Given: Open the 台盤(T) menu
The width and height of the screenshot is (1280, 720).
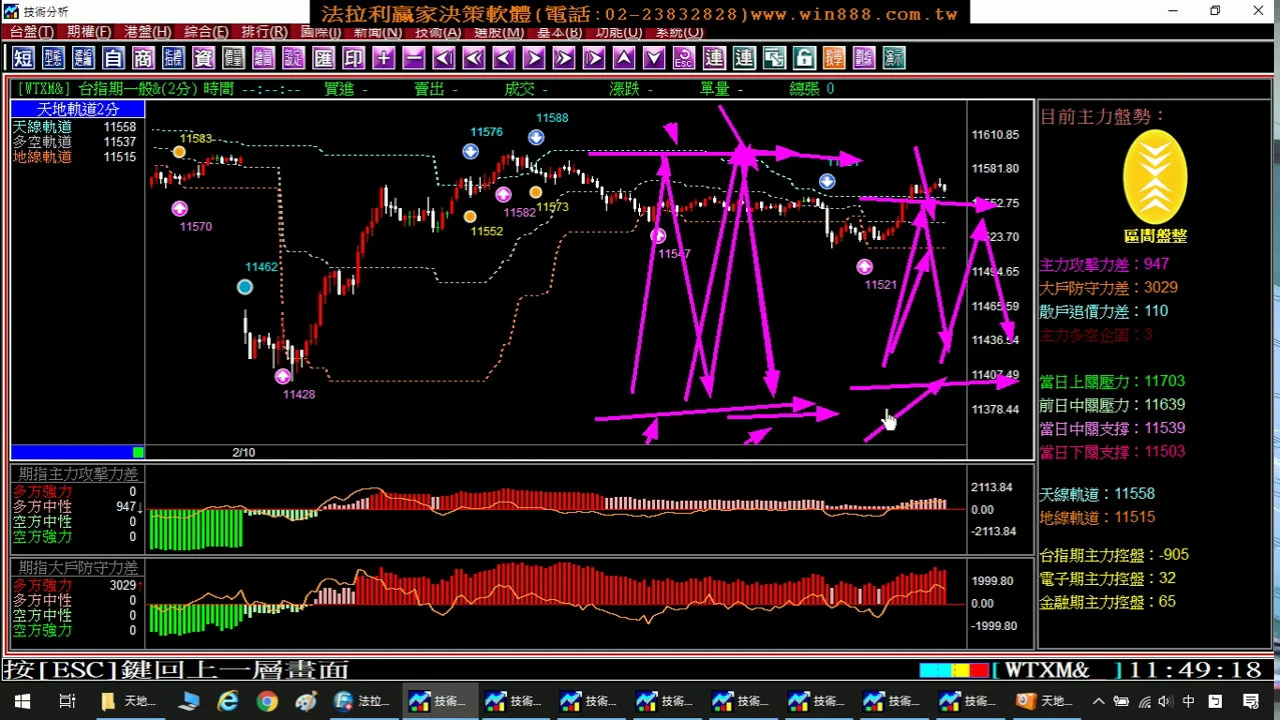Looking at the screenshot, I should pos(32,32).
